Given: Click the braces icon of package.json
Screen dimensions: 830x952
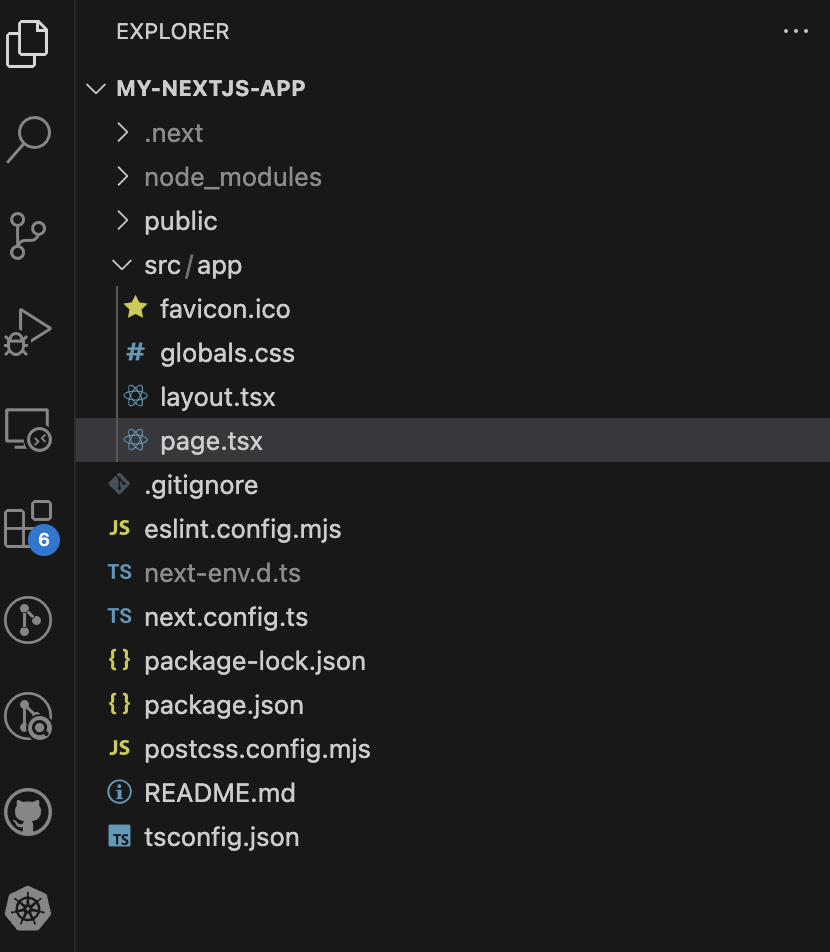Looking at the screenshot, I should (x=120, y=704).
